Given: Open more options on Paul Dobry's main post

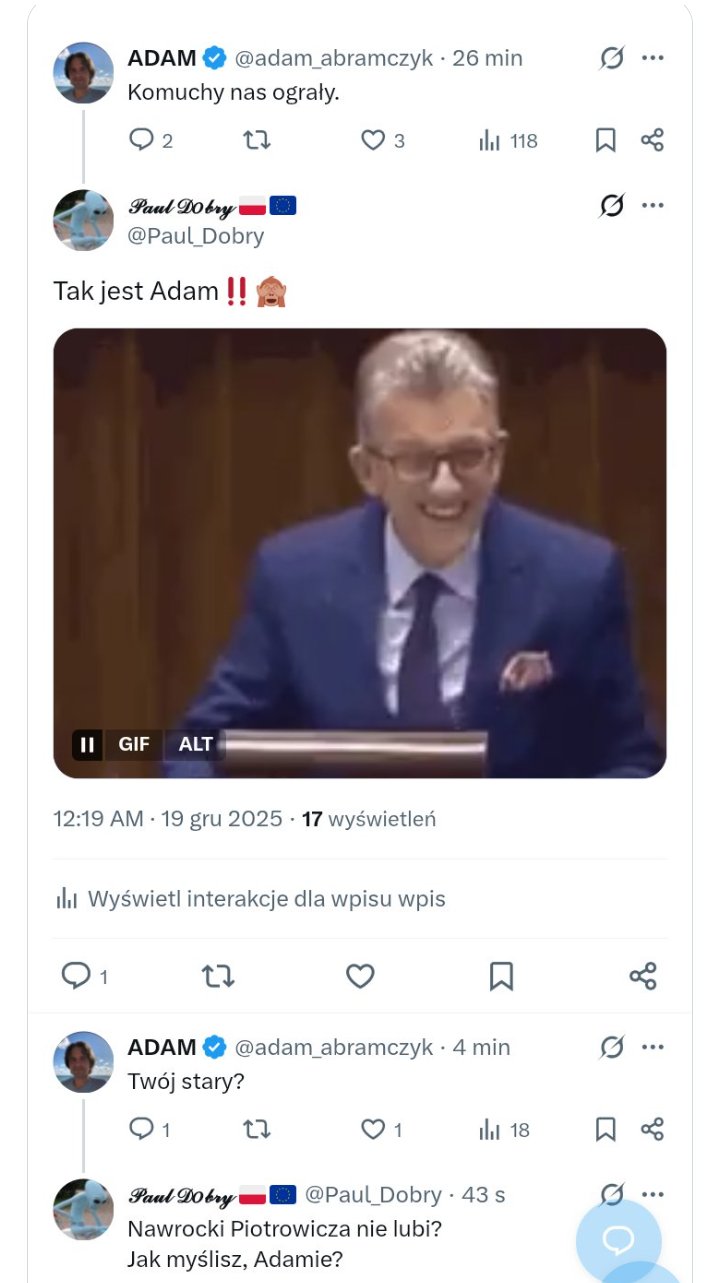Looking at the screenshot, I should [653, 206].
